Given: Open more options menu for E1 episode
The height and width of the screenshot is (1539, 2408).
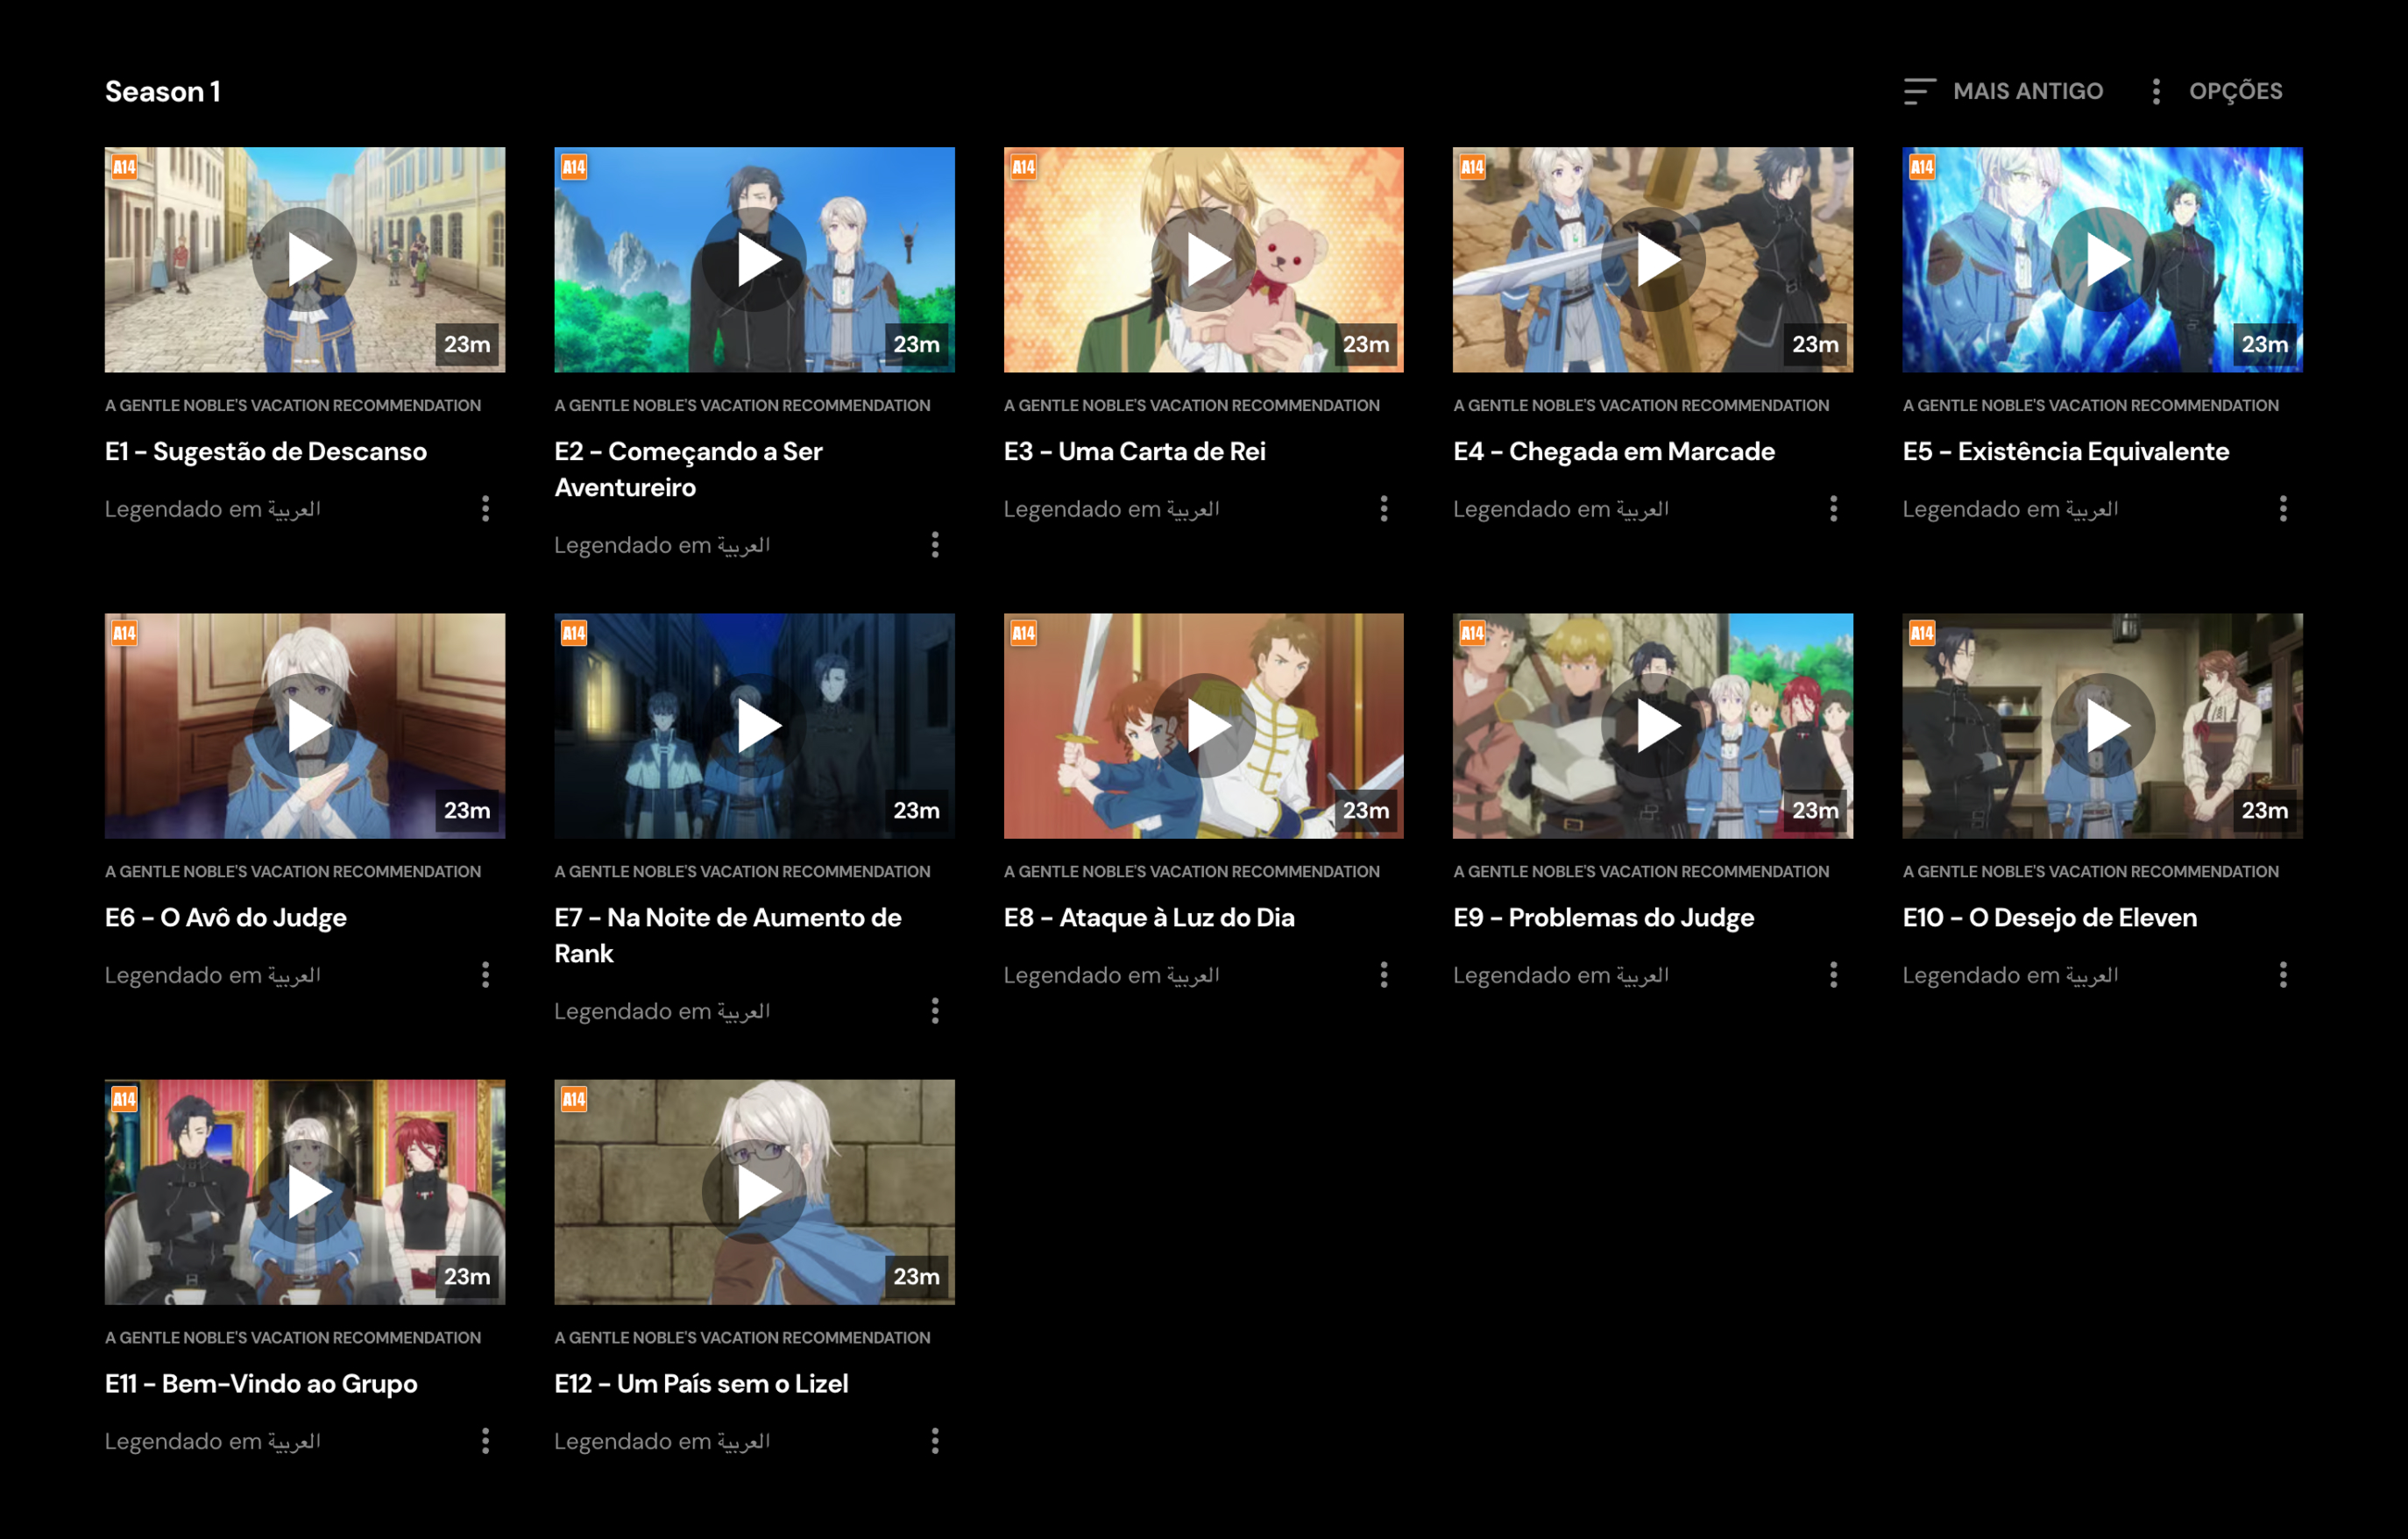Looking at the screenshot, I should [485, 509].
